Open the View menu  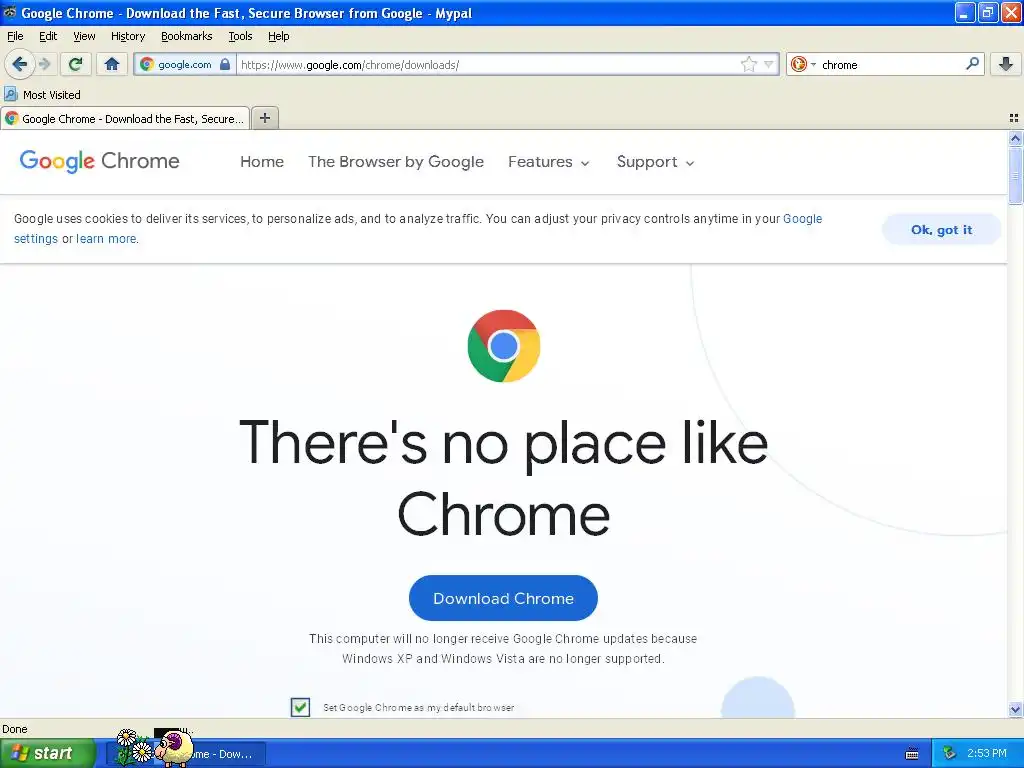[84, 36]
